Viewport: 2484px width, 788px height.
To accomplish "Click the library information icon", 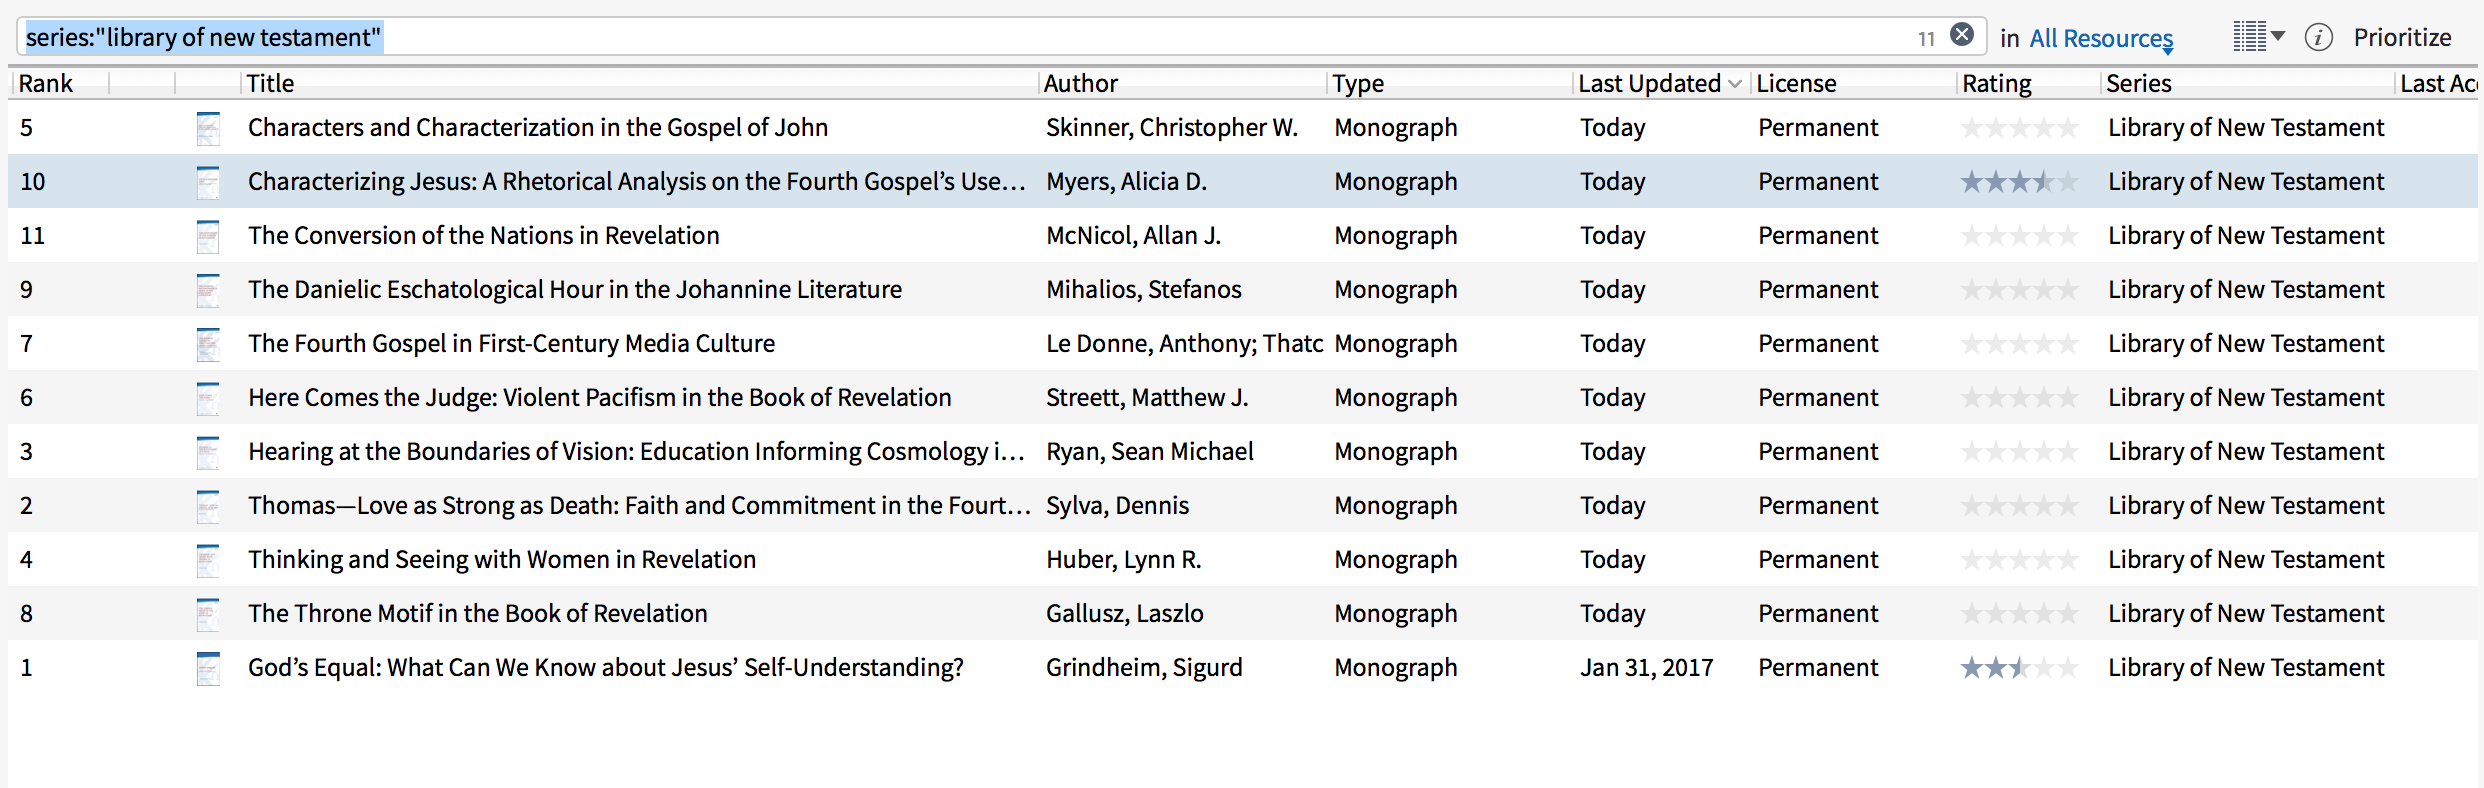I will click(x=2318, y=37).
